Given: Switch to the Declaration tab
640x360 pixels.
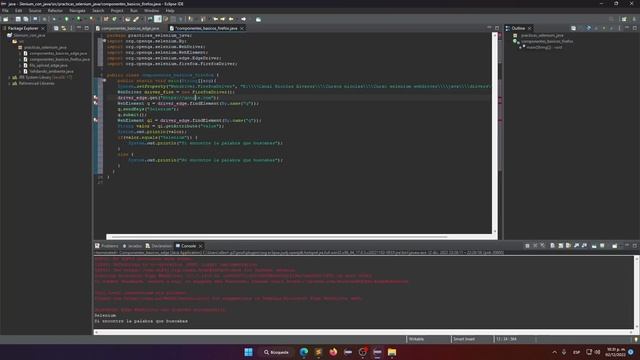Looking at the screenshot, I should click(158, 246).
